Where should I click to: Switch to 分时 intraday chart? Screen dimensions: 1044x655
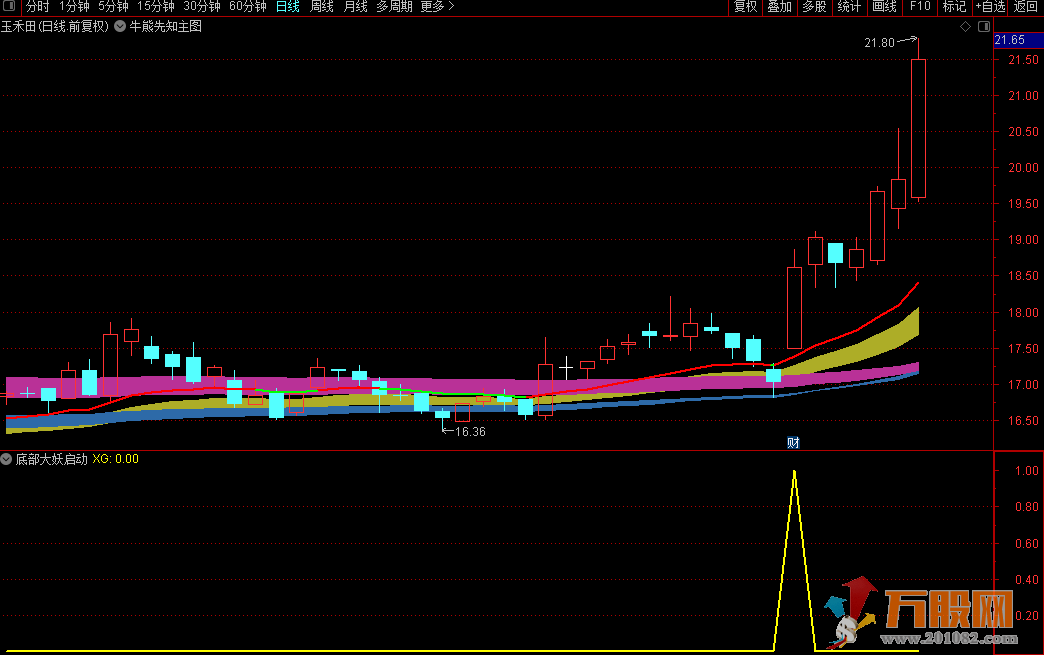[38, 7]
